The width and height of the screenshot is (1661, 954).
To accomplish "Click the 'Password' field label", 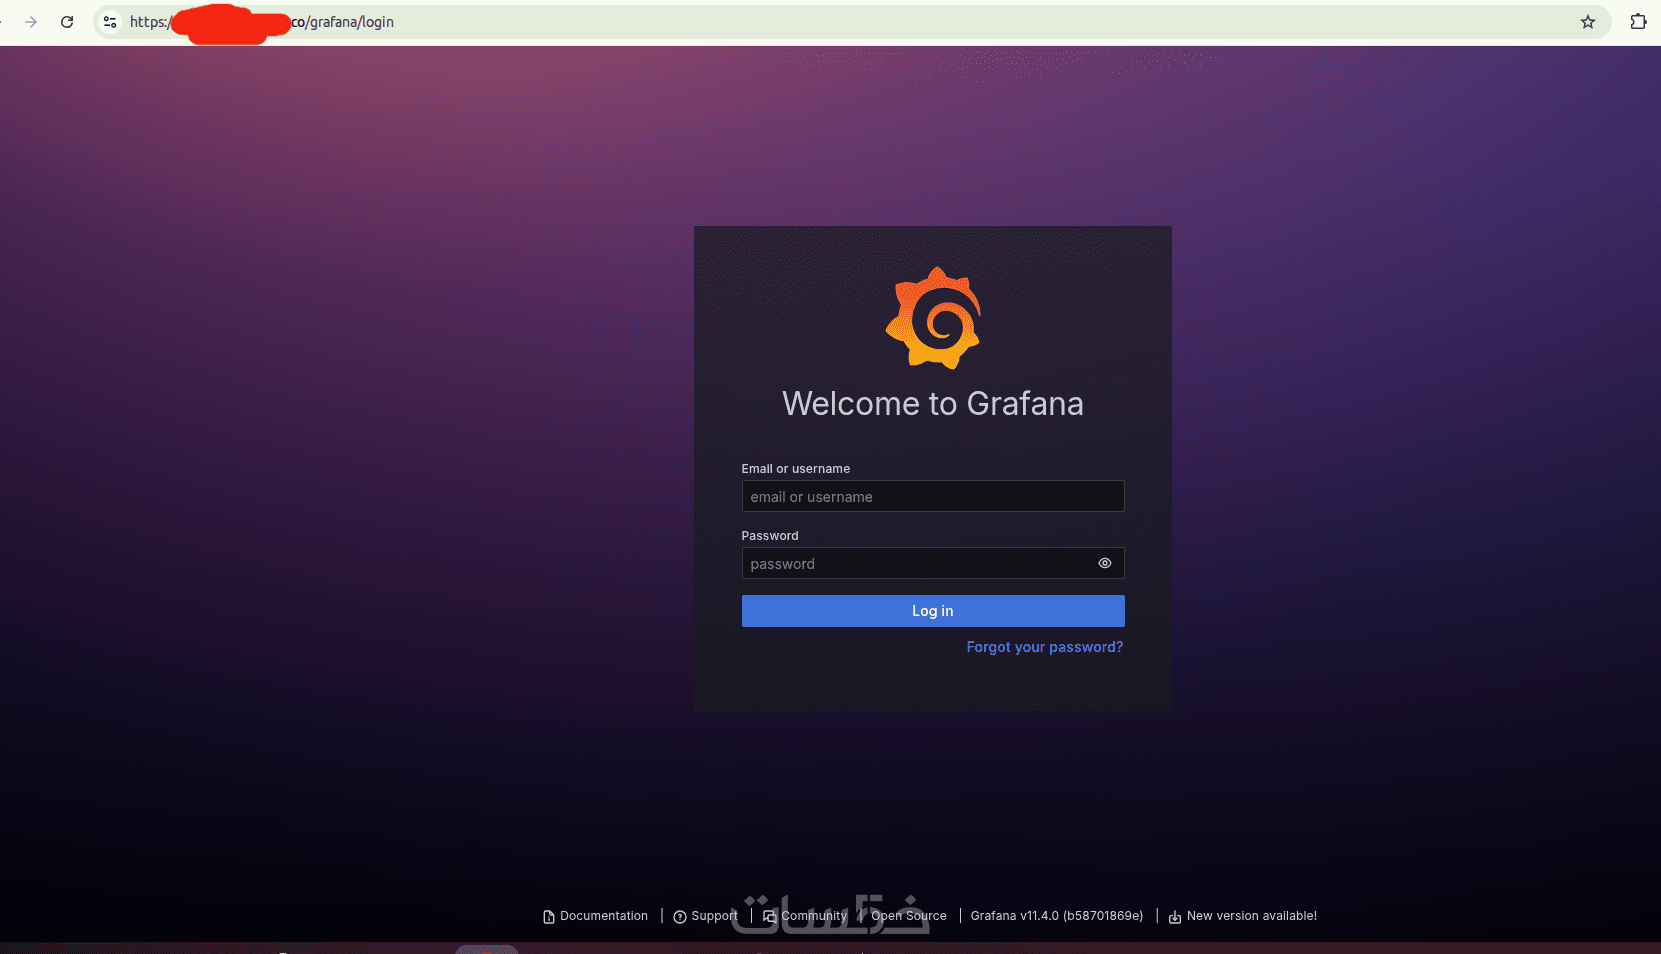I will point(770,536).
